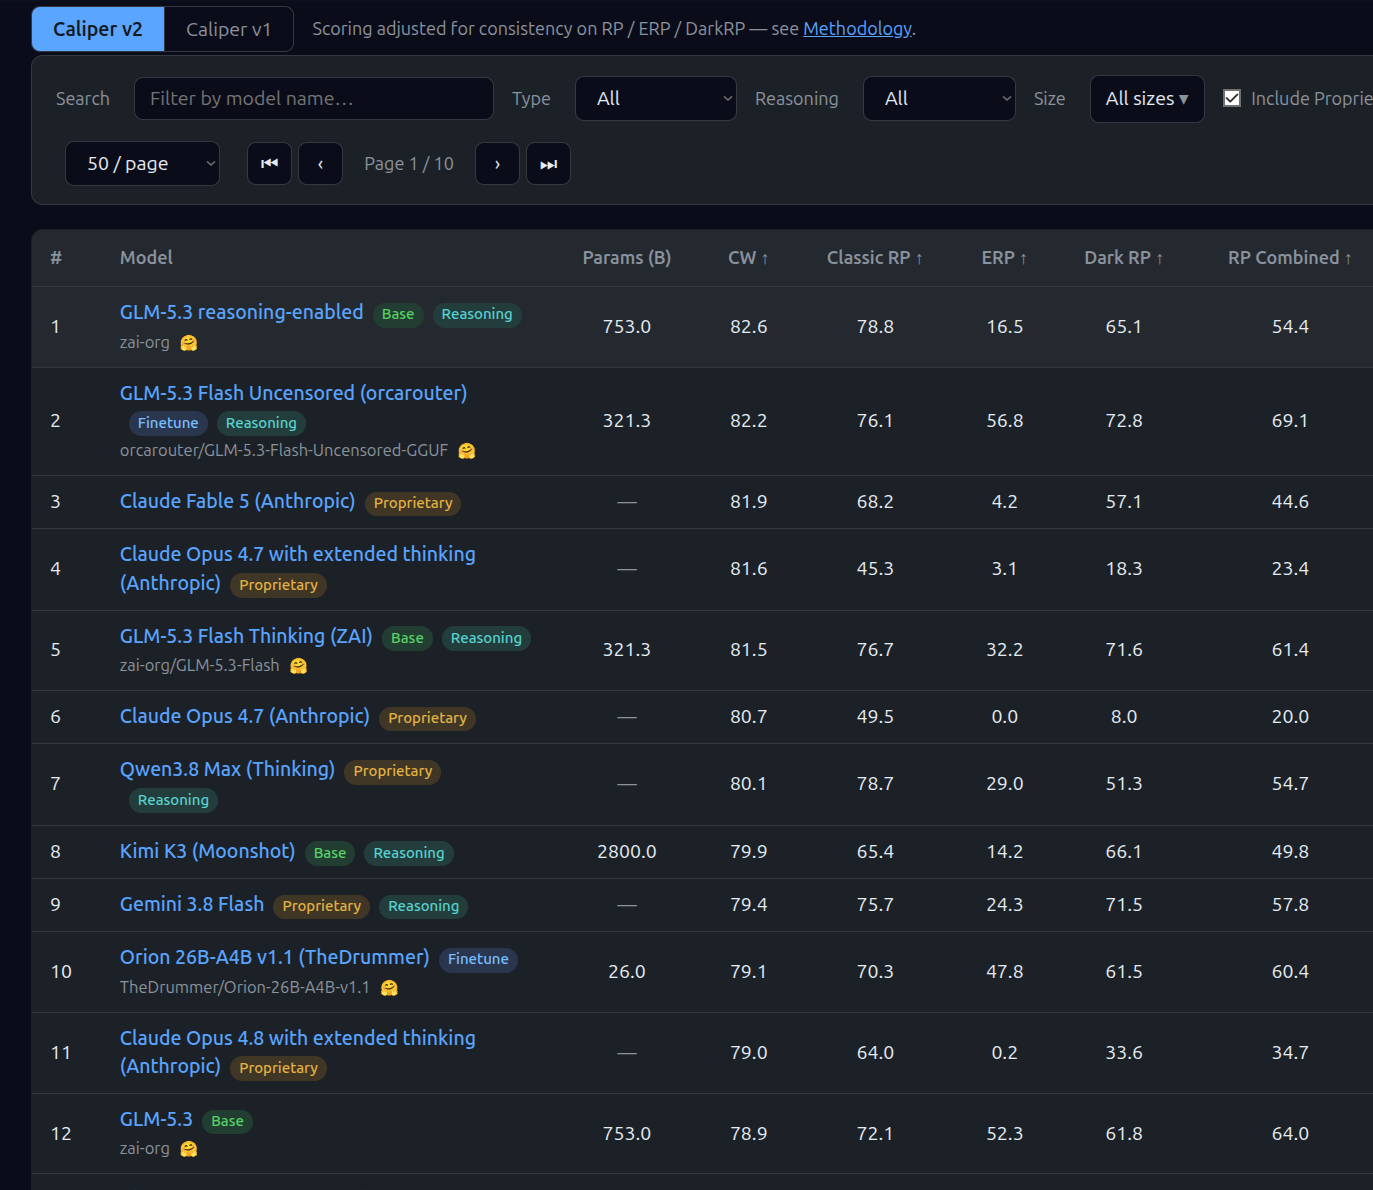This screenshot has width=1373, height=1190.
Task: Open the Type filter dropdown
Action: coord(656,99)
